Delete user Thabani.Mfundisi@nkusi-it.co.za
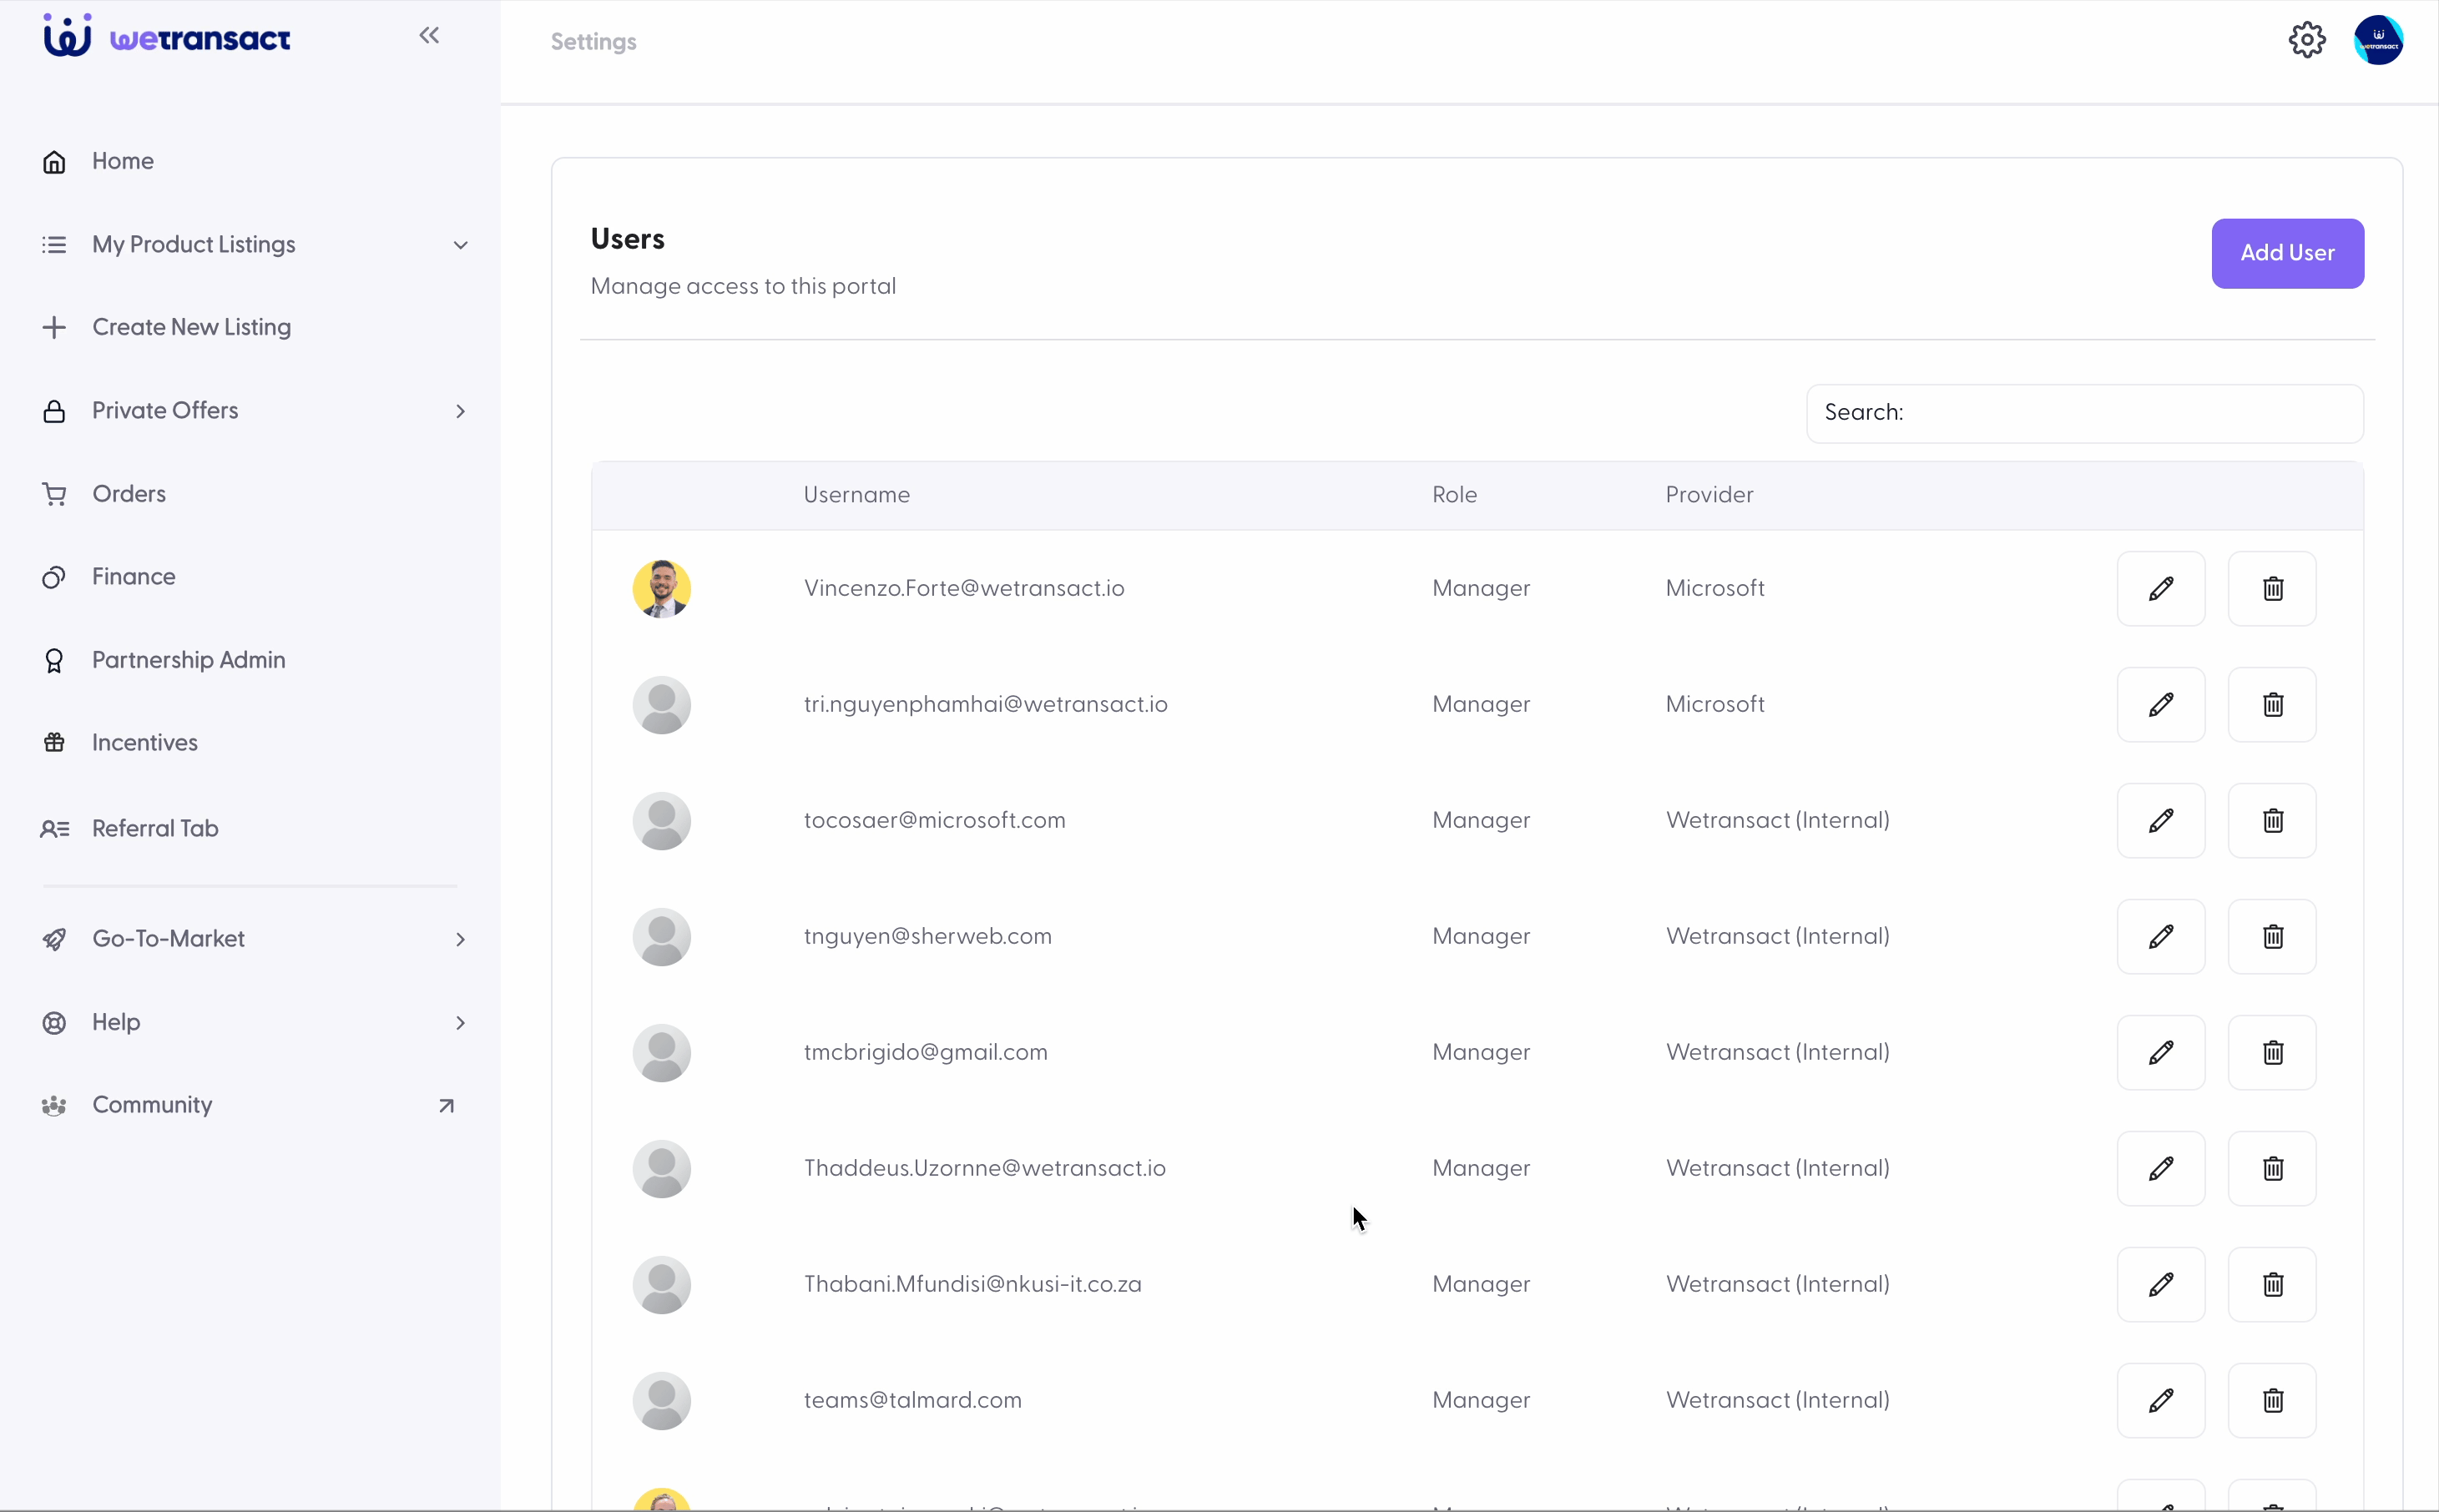 pos(2272,1284)
